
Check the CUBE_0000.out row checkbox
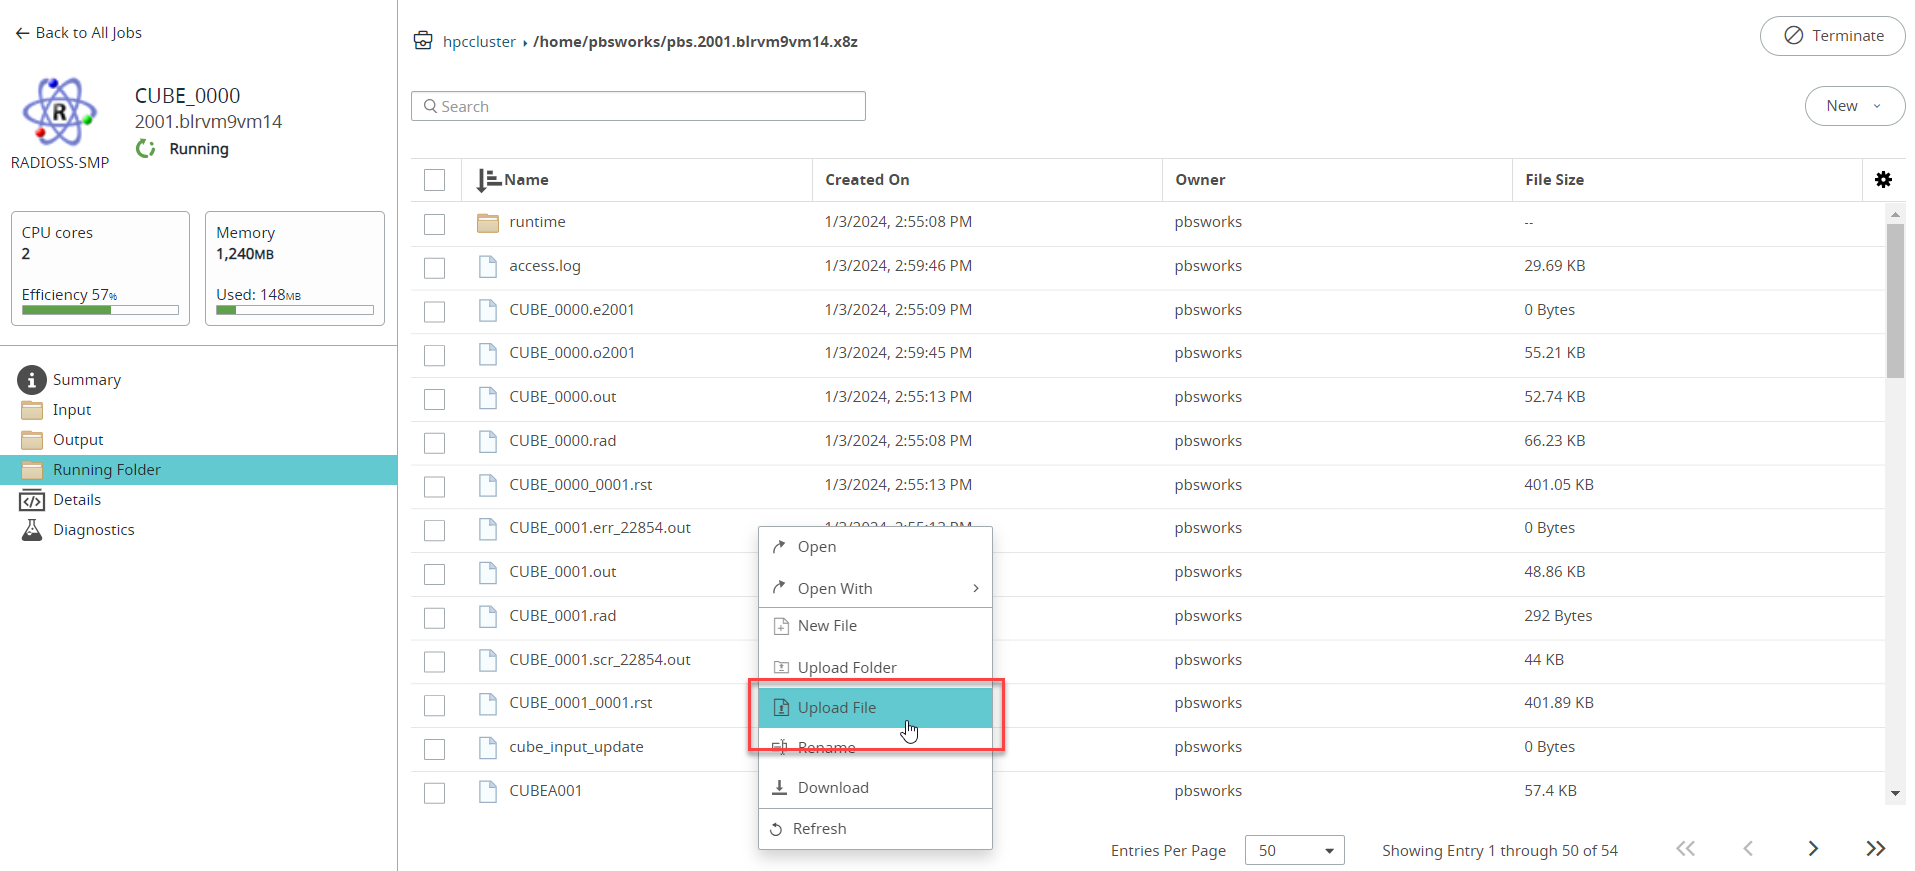[434, 399]
